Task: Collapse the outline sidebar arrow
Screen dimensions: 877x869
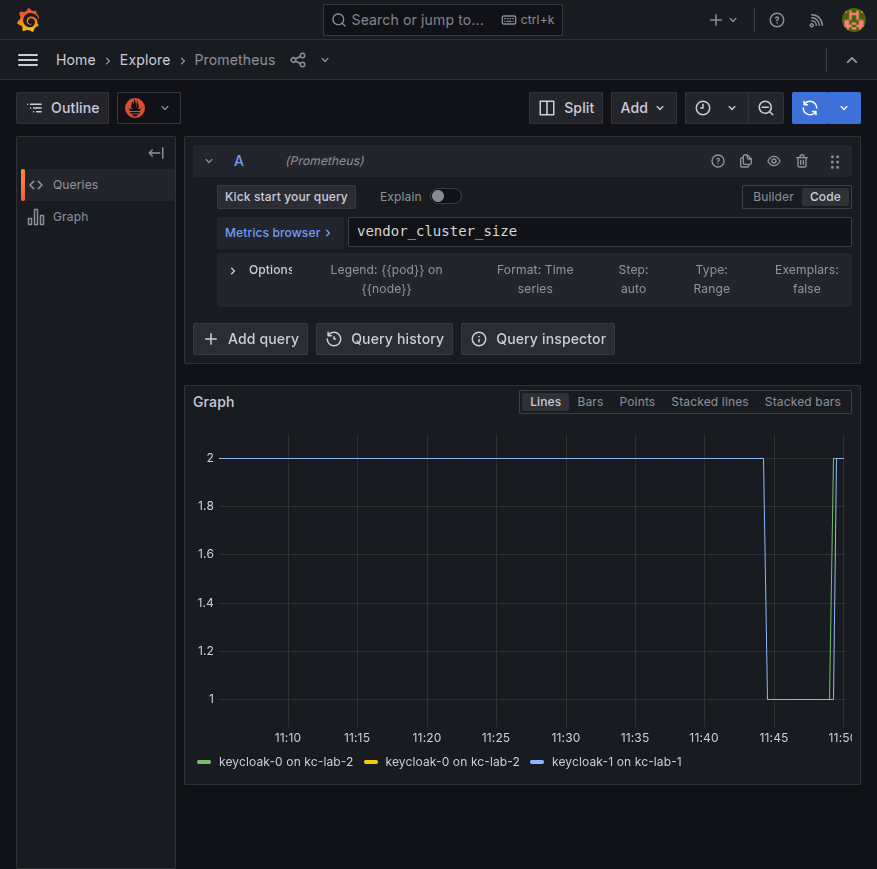Action: [x=155, y=153]
